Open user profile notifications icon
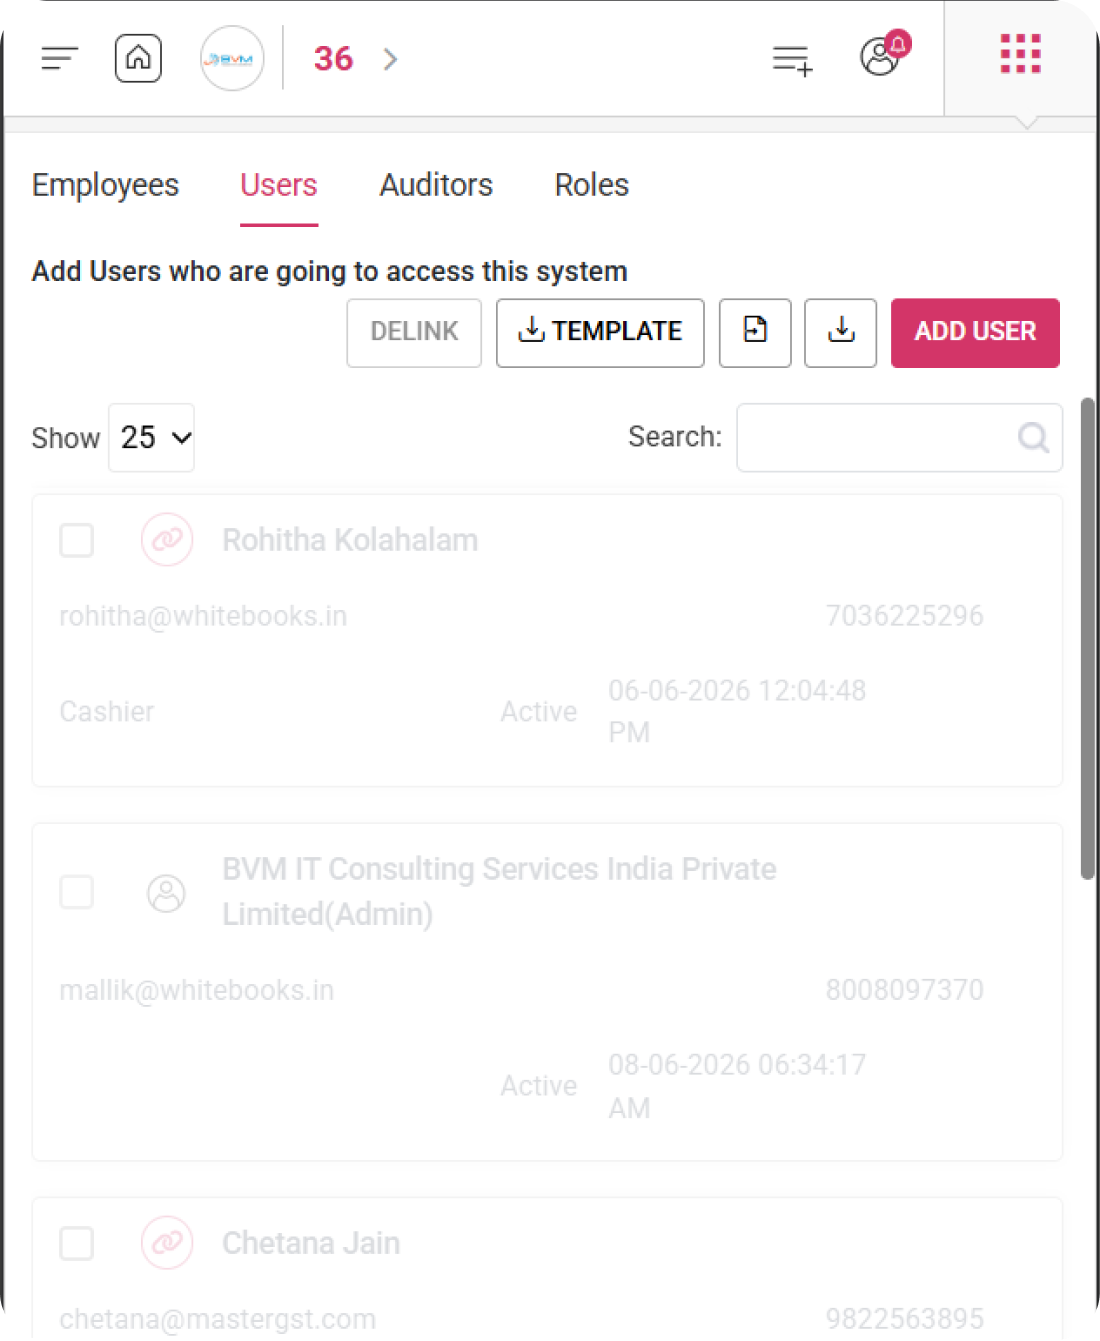 885,54
